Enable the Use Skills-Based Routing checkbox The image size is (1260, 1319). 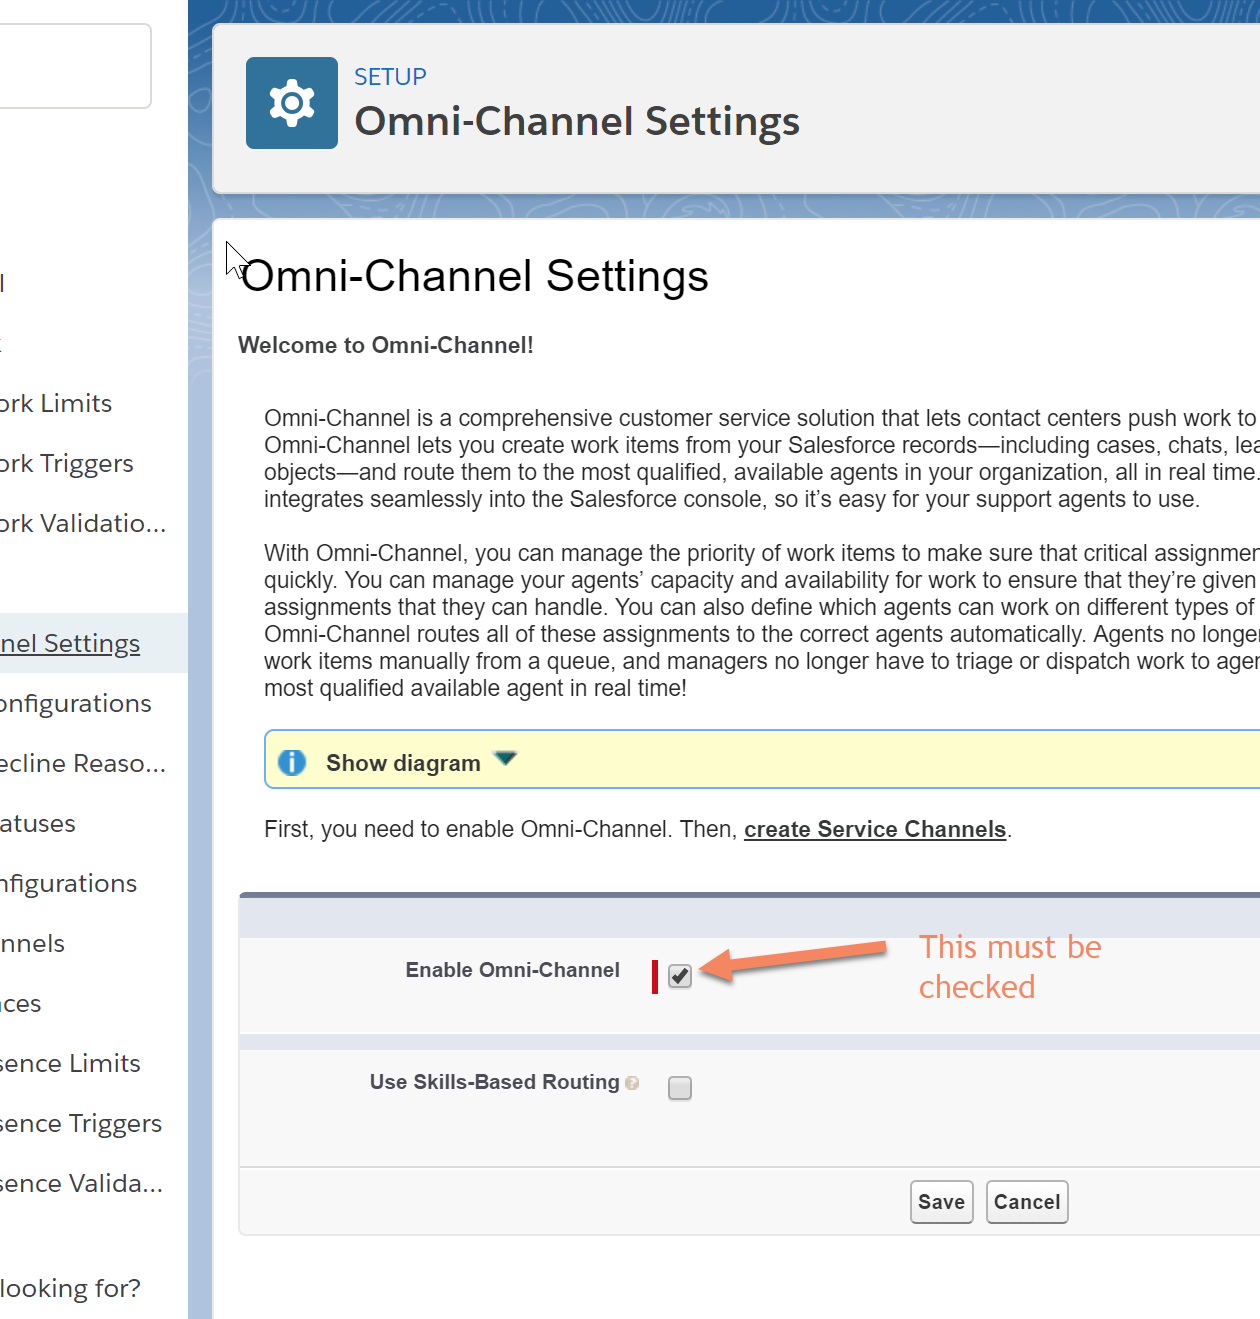coord(680,1088)
